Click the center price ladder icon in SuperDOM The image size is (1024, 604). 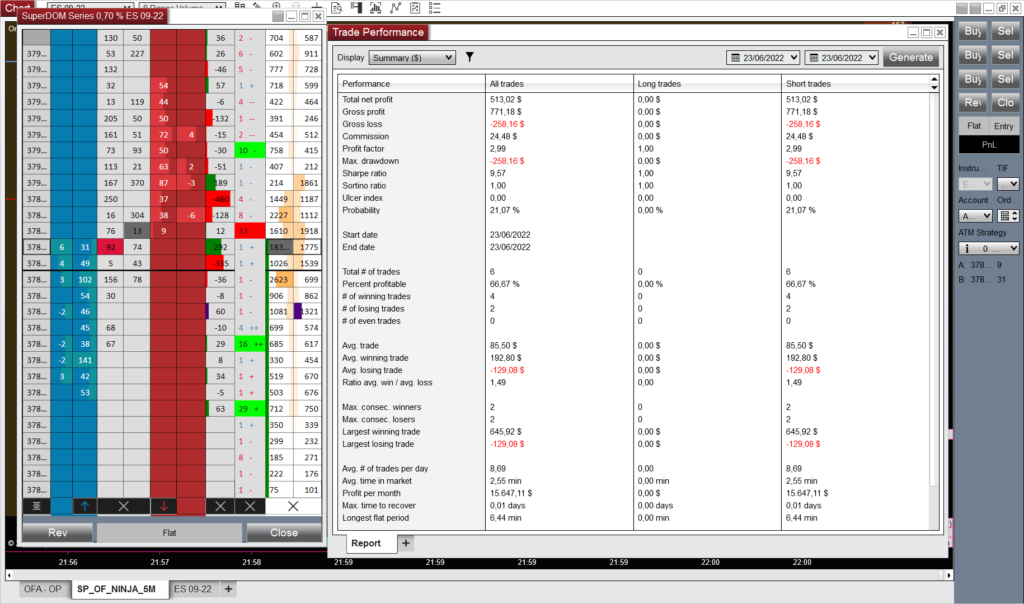[37, 506]
